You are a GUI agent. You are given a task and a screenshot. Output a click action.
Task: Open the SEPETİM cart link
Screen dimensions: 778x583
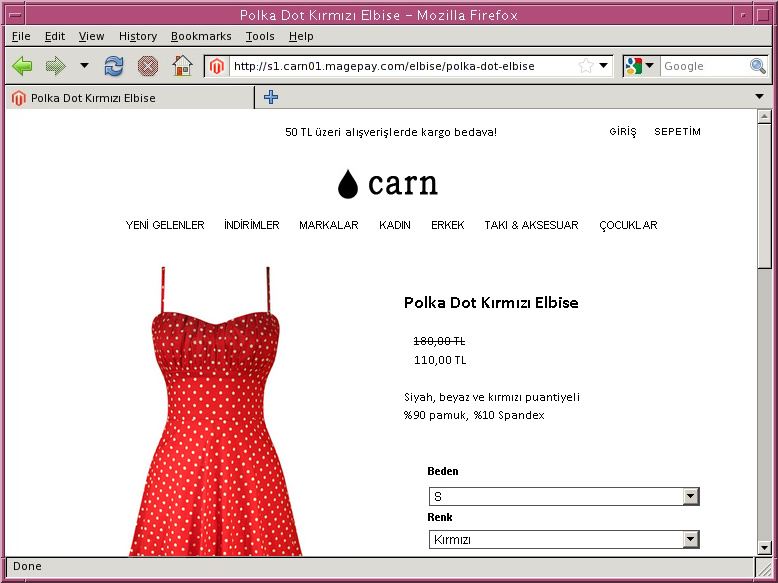point(677,131)
